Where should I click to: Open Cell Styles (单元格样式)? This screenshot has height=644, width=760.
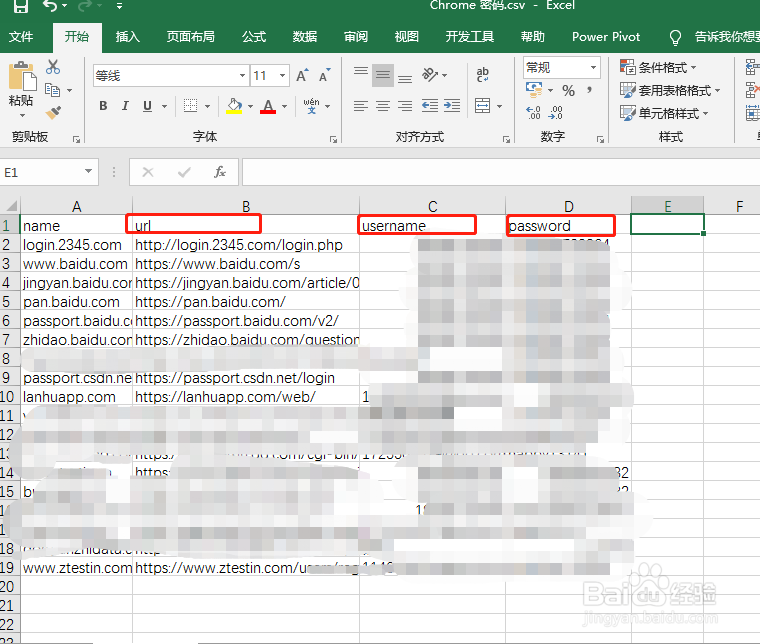pyautogui.click(x=664, y=113)
